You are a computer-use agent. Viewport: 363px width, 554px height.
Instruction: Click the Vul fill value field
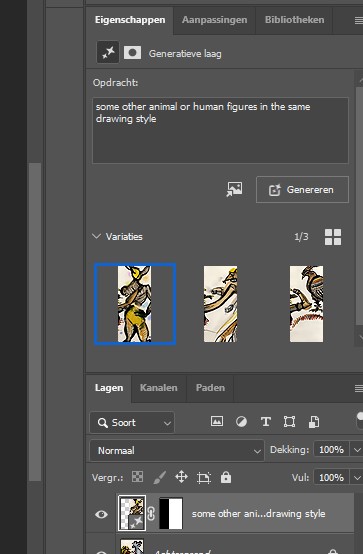coord(331,477)
